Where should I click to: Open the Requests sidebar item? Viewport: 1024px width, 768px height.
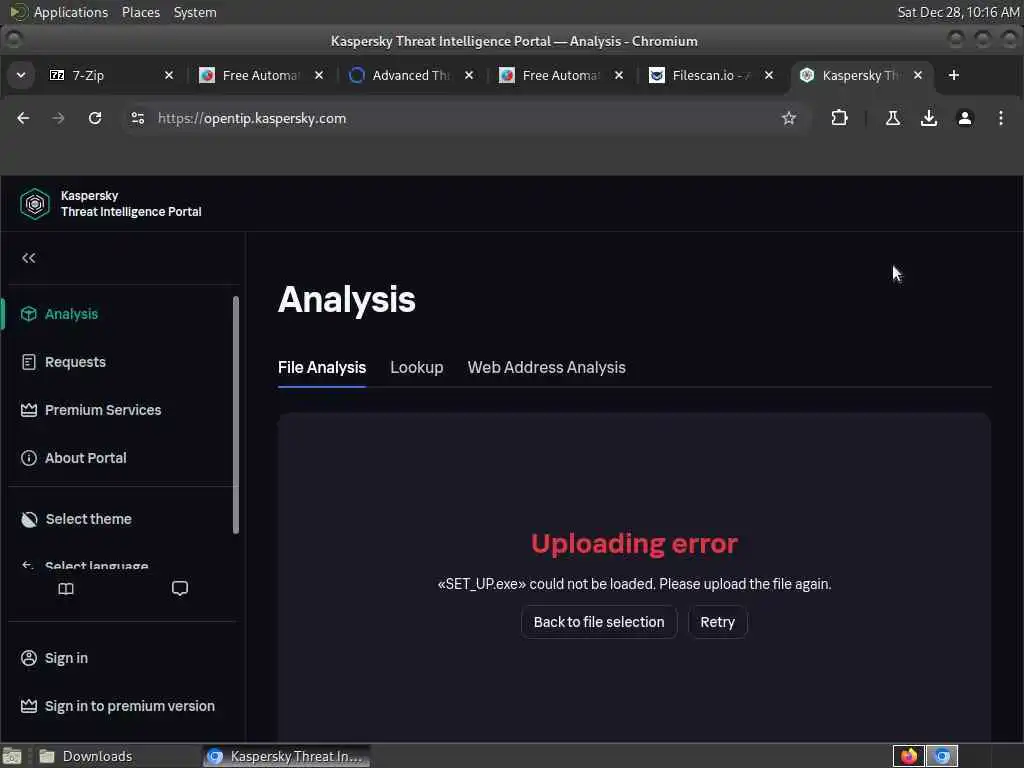(x=75, y=362)
